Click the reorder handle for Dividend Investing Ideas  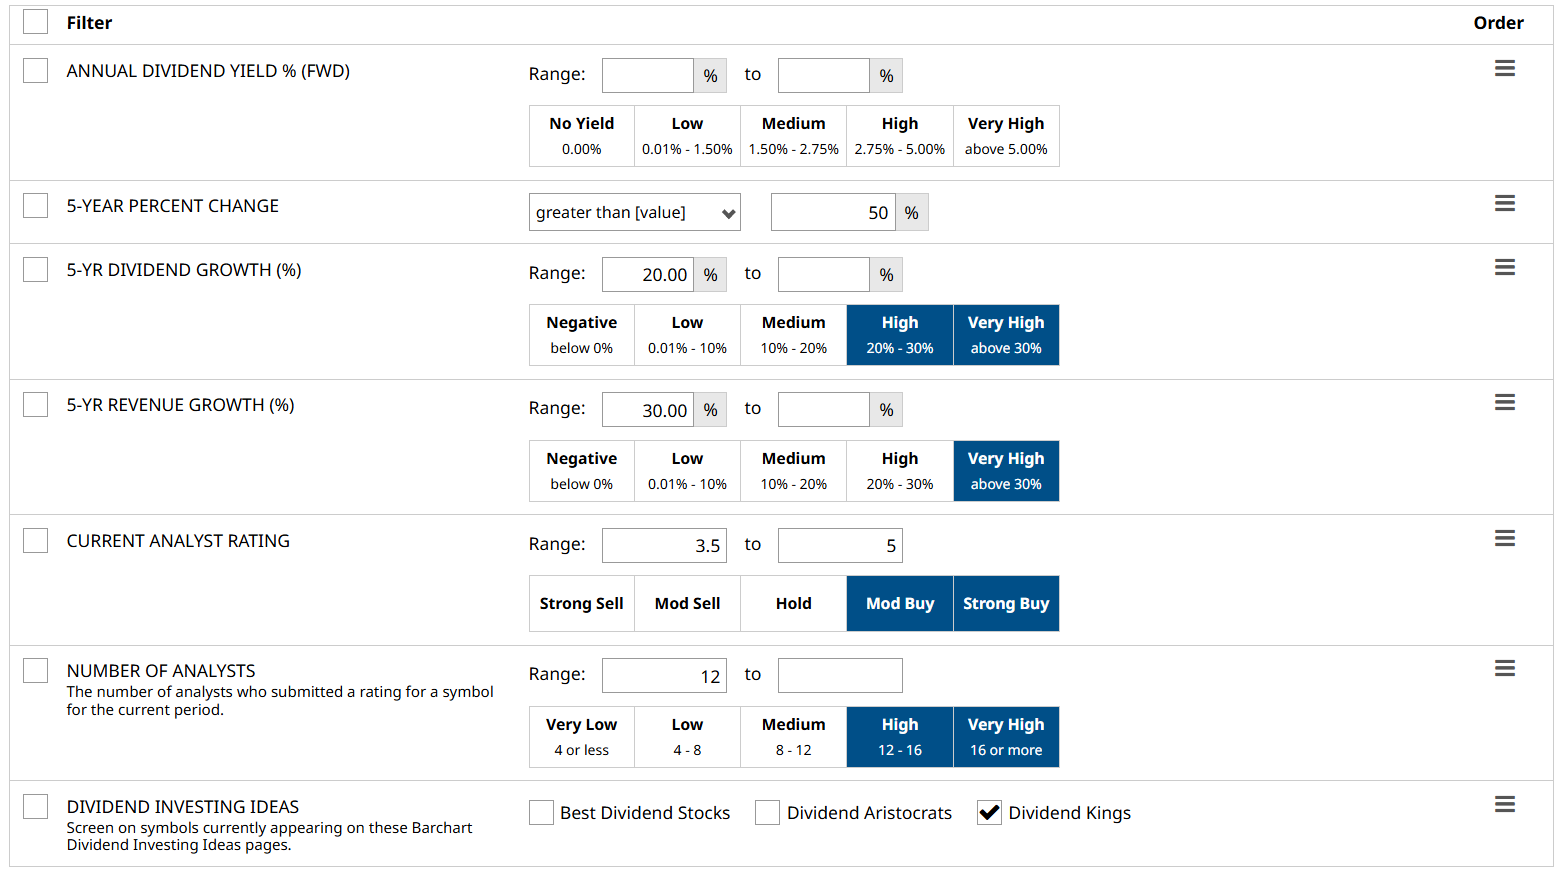click(x=1504, y=805)
